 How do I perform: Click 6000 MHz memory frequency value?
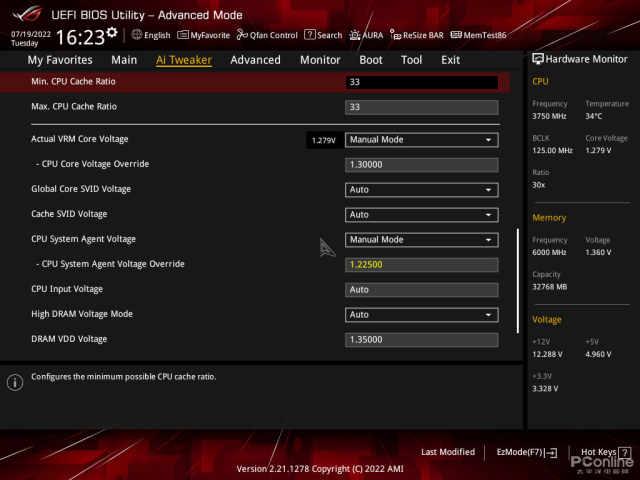[x=549, y=253]
